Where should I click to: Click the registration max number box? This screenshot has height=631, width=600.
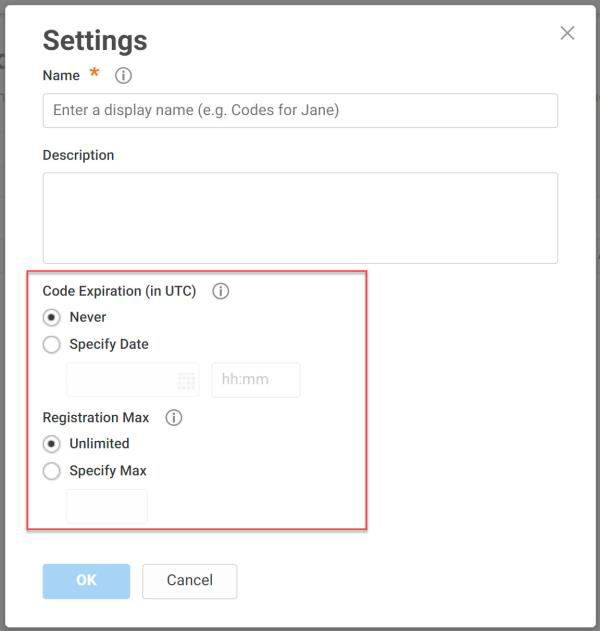(x=107, y=506)
